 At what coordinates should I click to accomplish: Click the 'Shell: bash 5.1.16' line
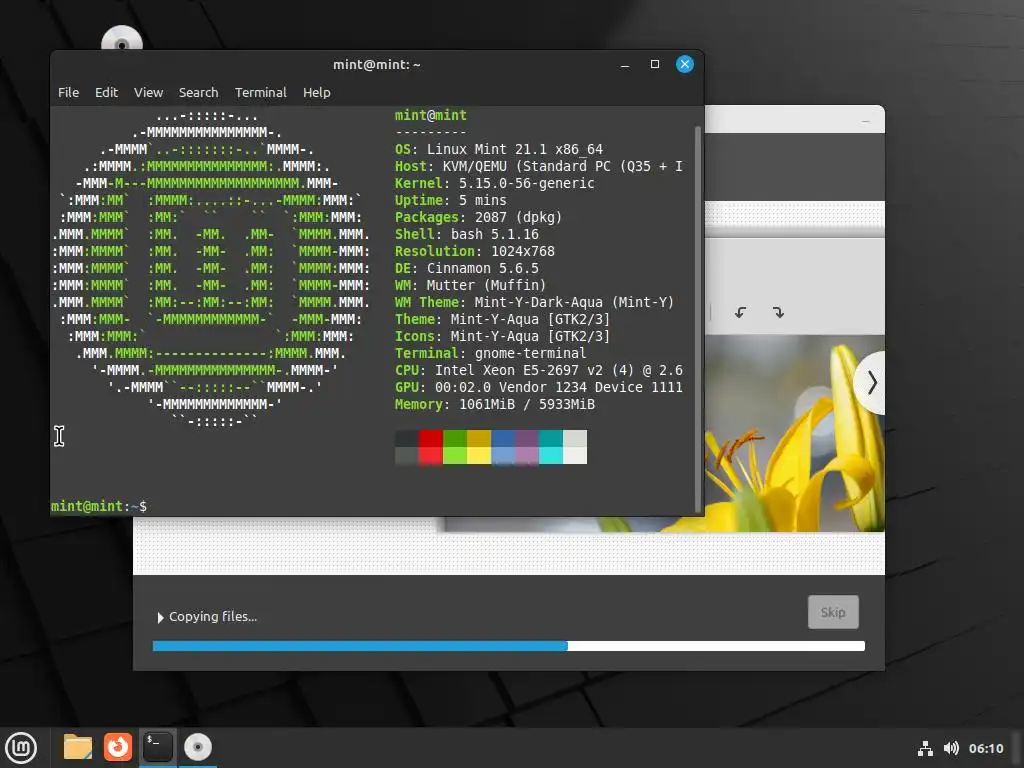(x=466, y=234)
